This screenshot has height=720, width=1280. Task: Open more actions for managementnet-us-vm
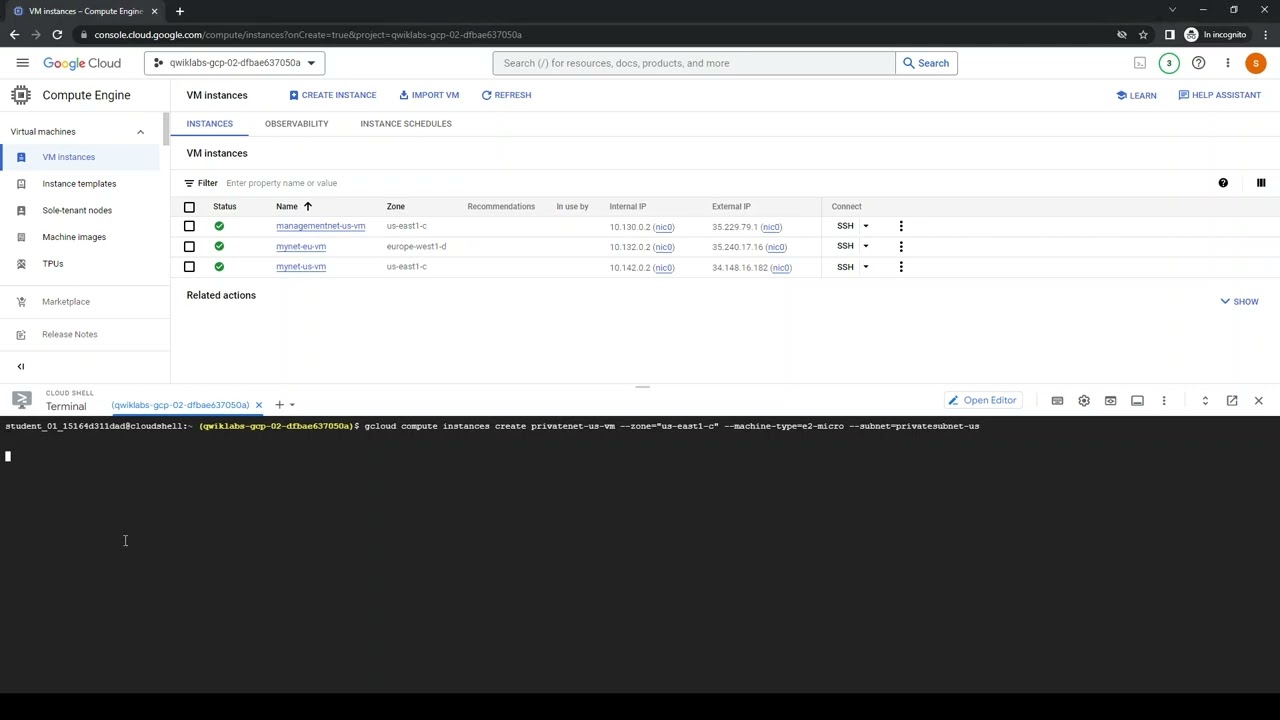click(901, 226)
